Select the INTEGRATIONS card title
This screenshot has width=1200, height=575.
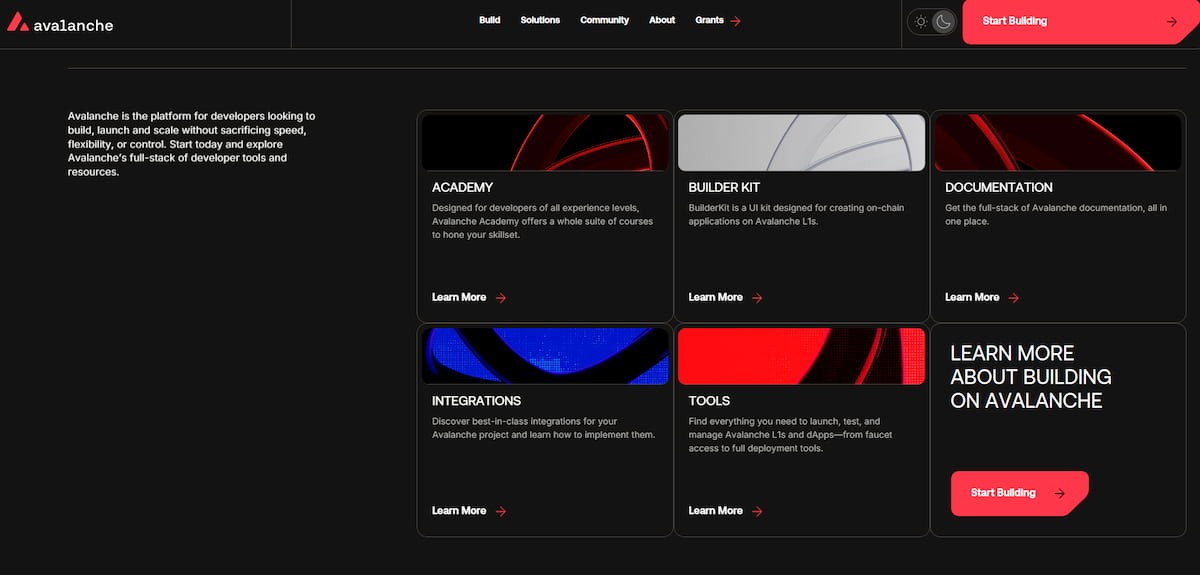click(x=476, y=401)
